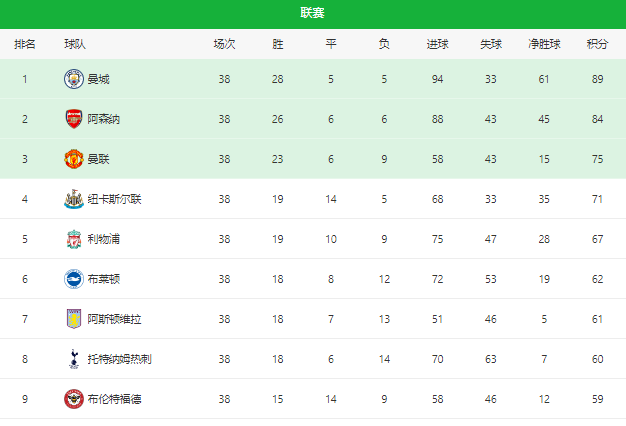Open the 托特纳姆热刺 team name
This screenshot has height=426, width=626.
[120, 359]
